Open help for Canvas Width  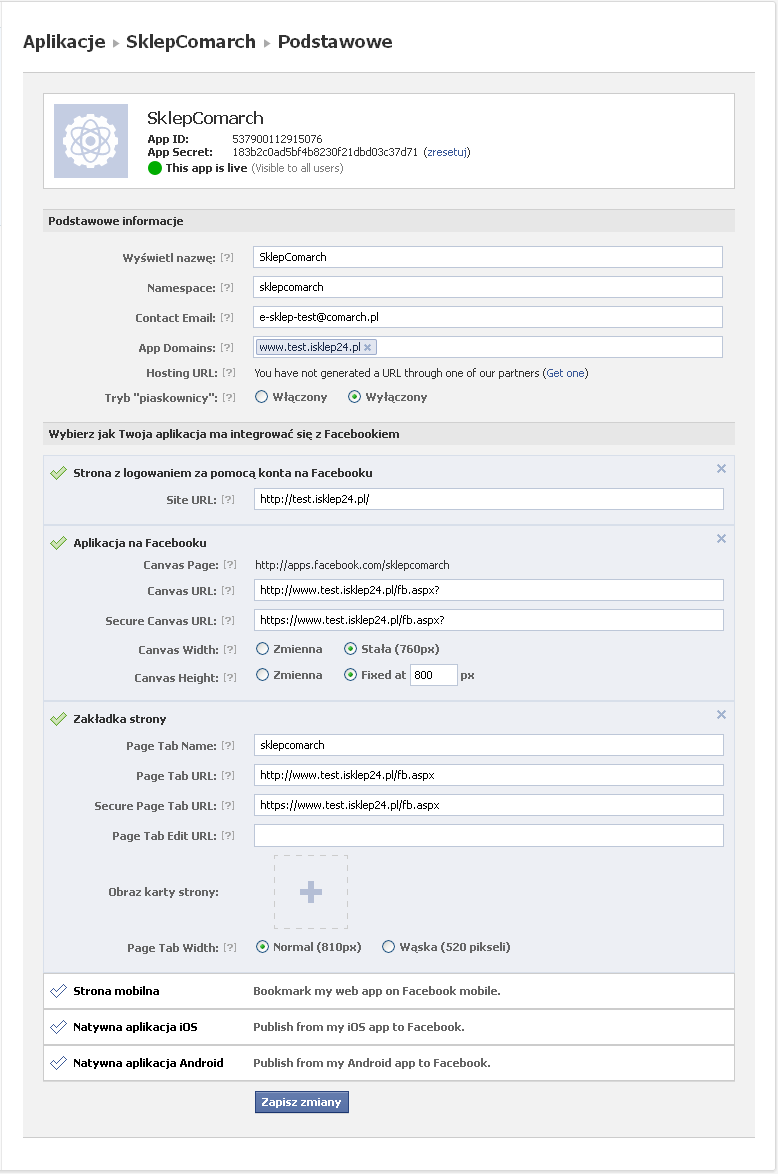point(230,649)
